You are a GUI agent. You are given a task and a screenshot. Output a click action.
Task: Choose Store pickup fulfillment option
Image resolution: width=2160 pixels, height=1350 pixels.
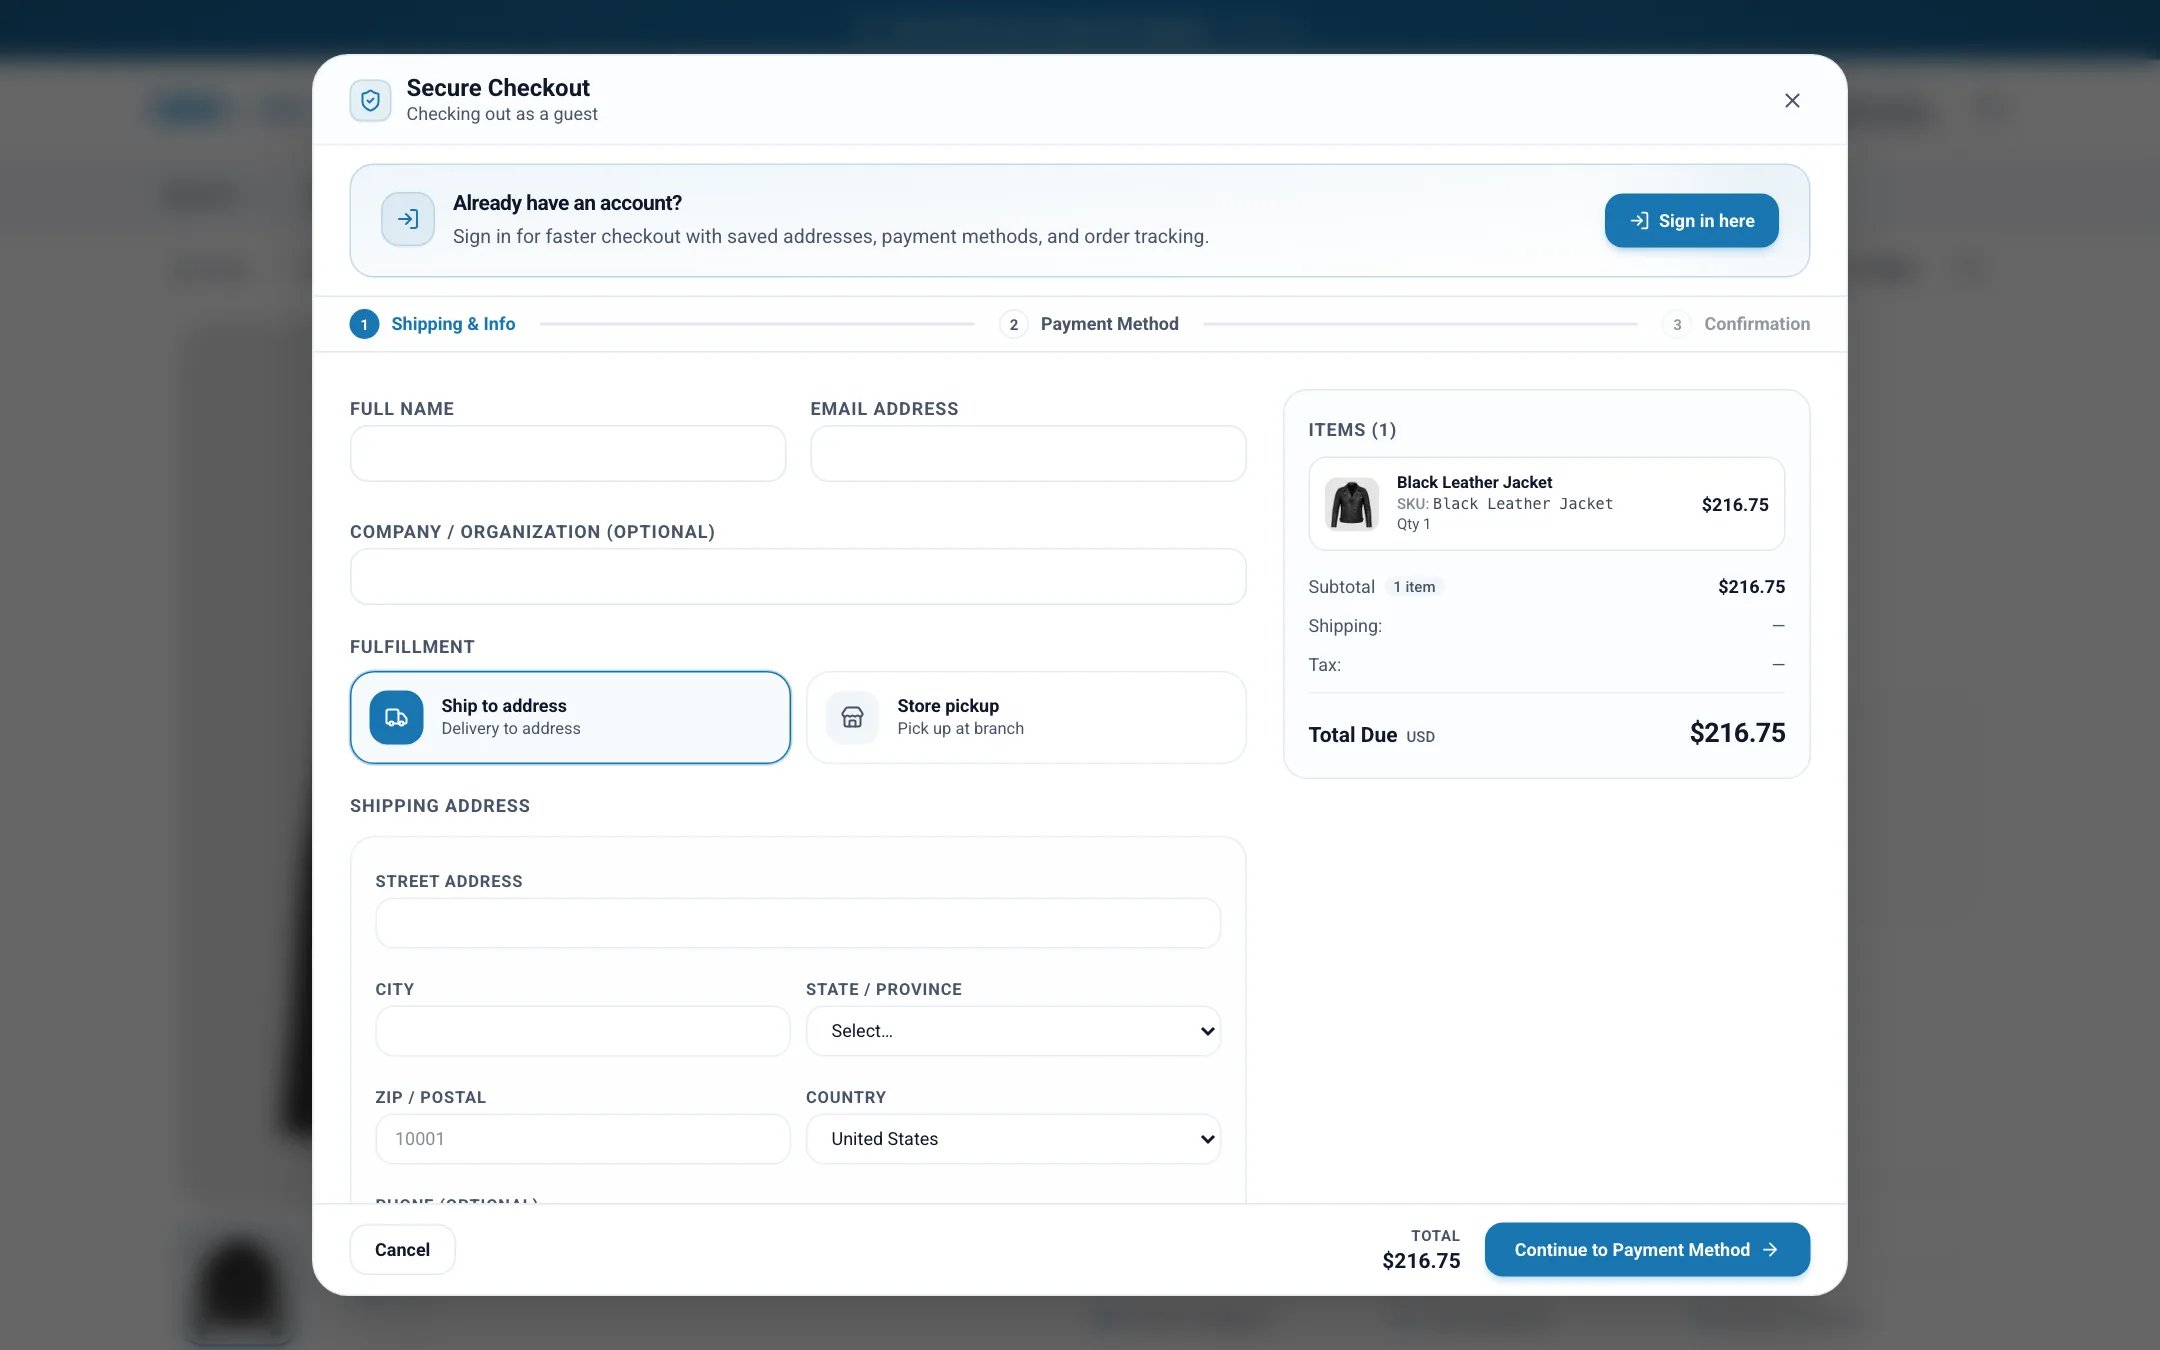1026,717
